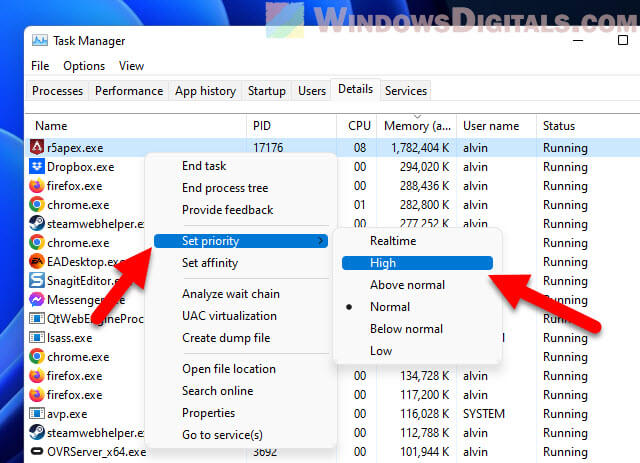This screenshot has width=640, height=463.
Task: Click the r5apex.exe Apex icon
Action: [x=37, y=147]
